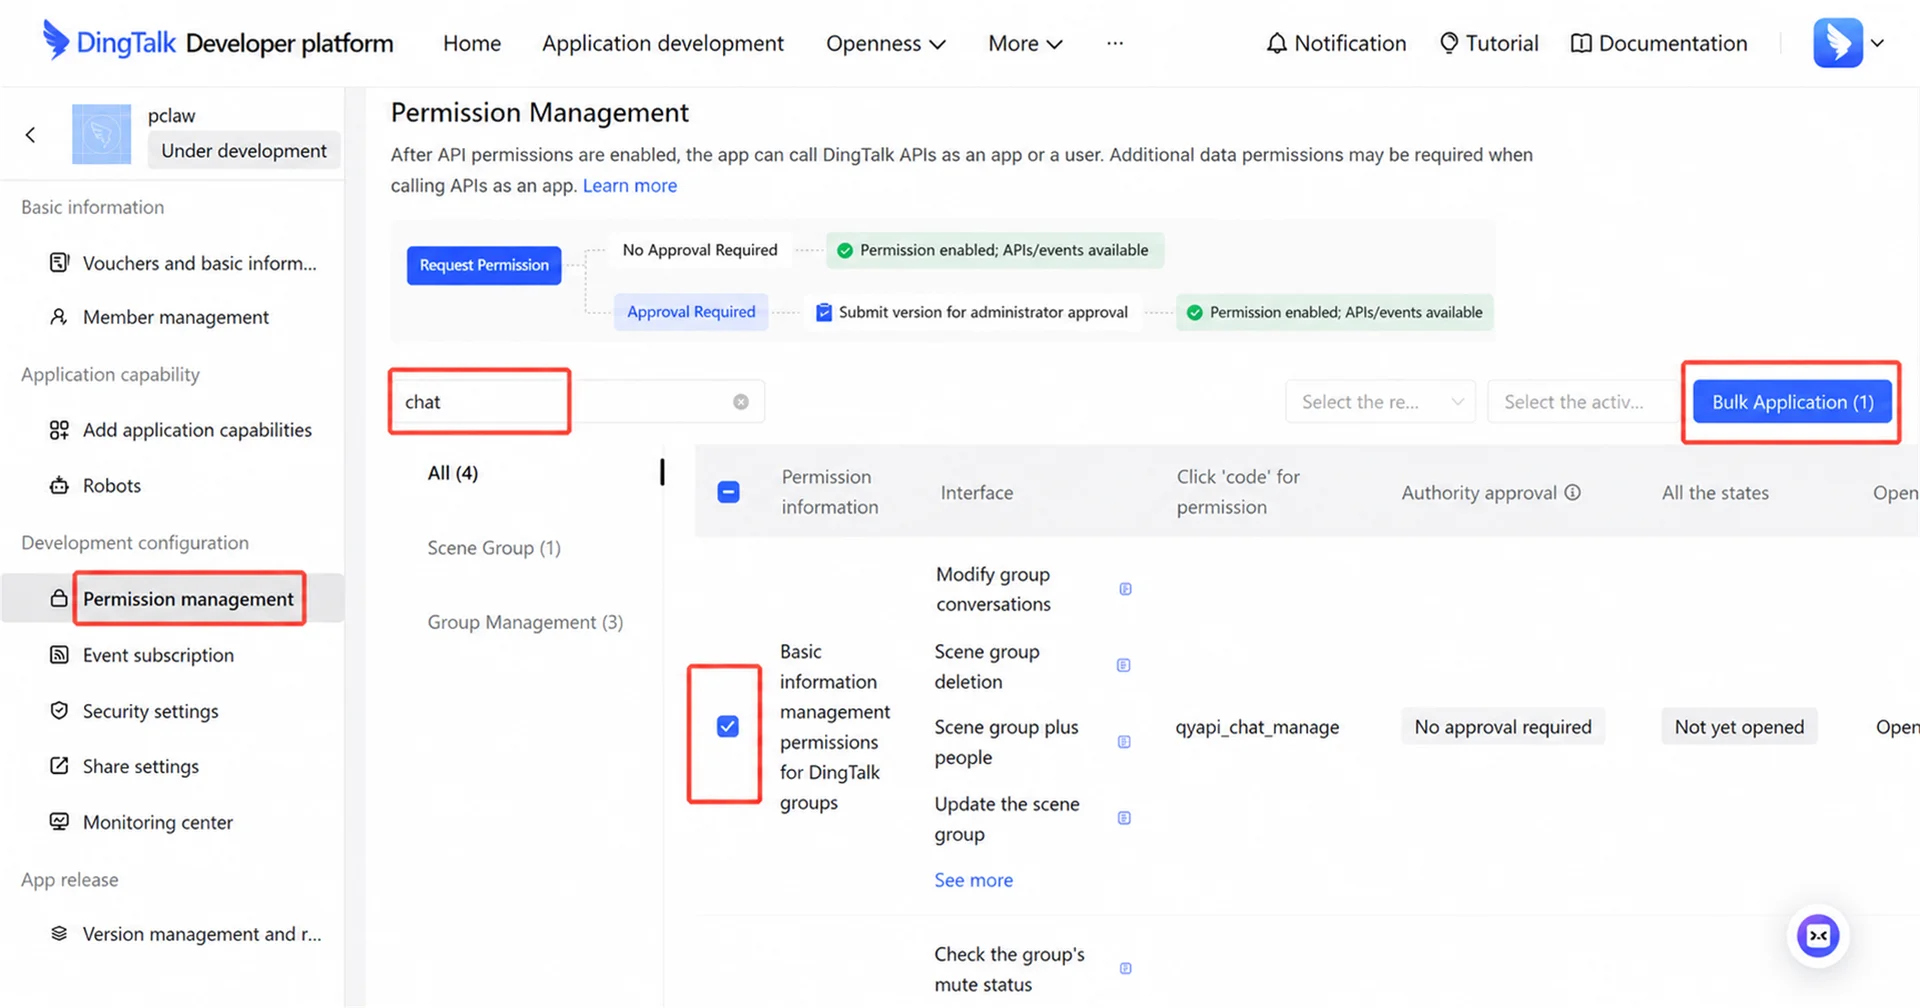Click the 'Under development' status badge
Viewport: 1920px width, 1008px height.
pyautogui.click(x=244, y=151)
